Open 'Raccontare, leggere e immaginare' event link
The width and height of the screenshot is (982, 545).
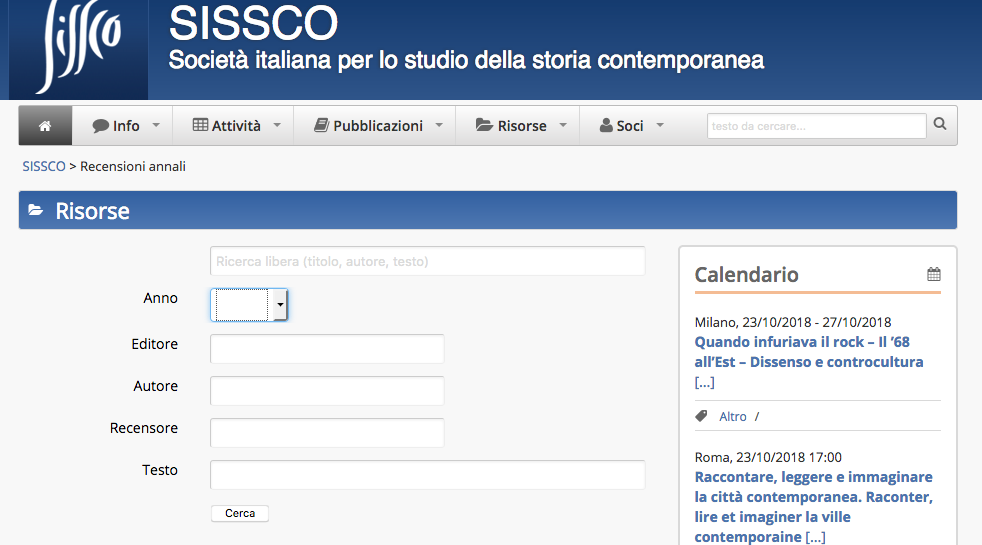(x=813, y=497)
